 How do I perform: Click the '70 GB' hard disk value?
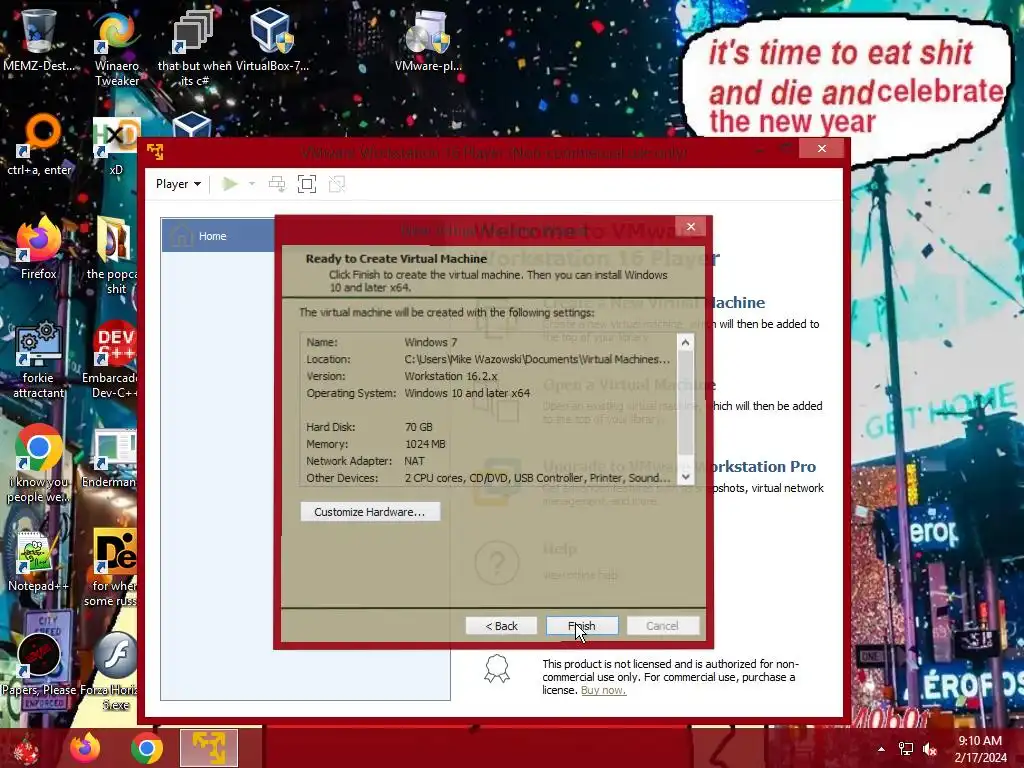click(419, 427)
